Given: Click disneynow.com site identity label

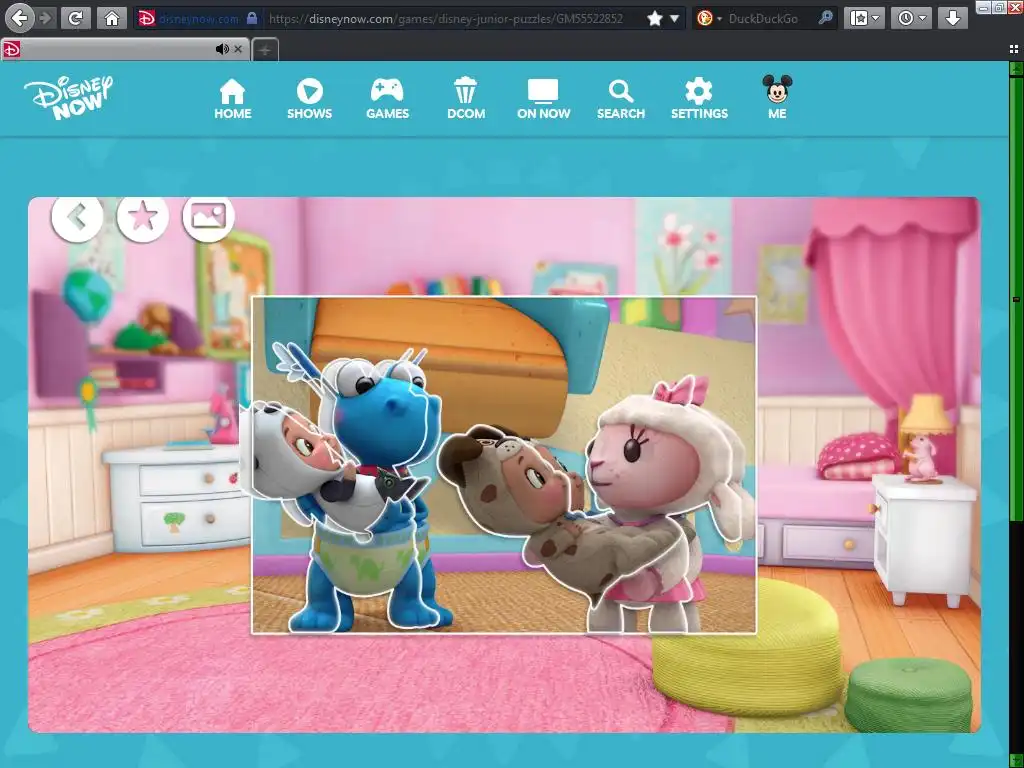Looking at the screenshot, I should 199,18.
